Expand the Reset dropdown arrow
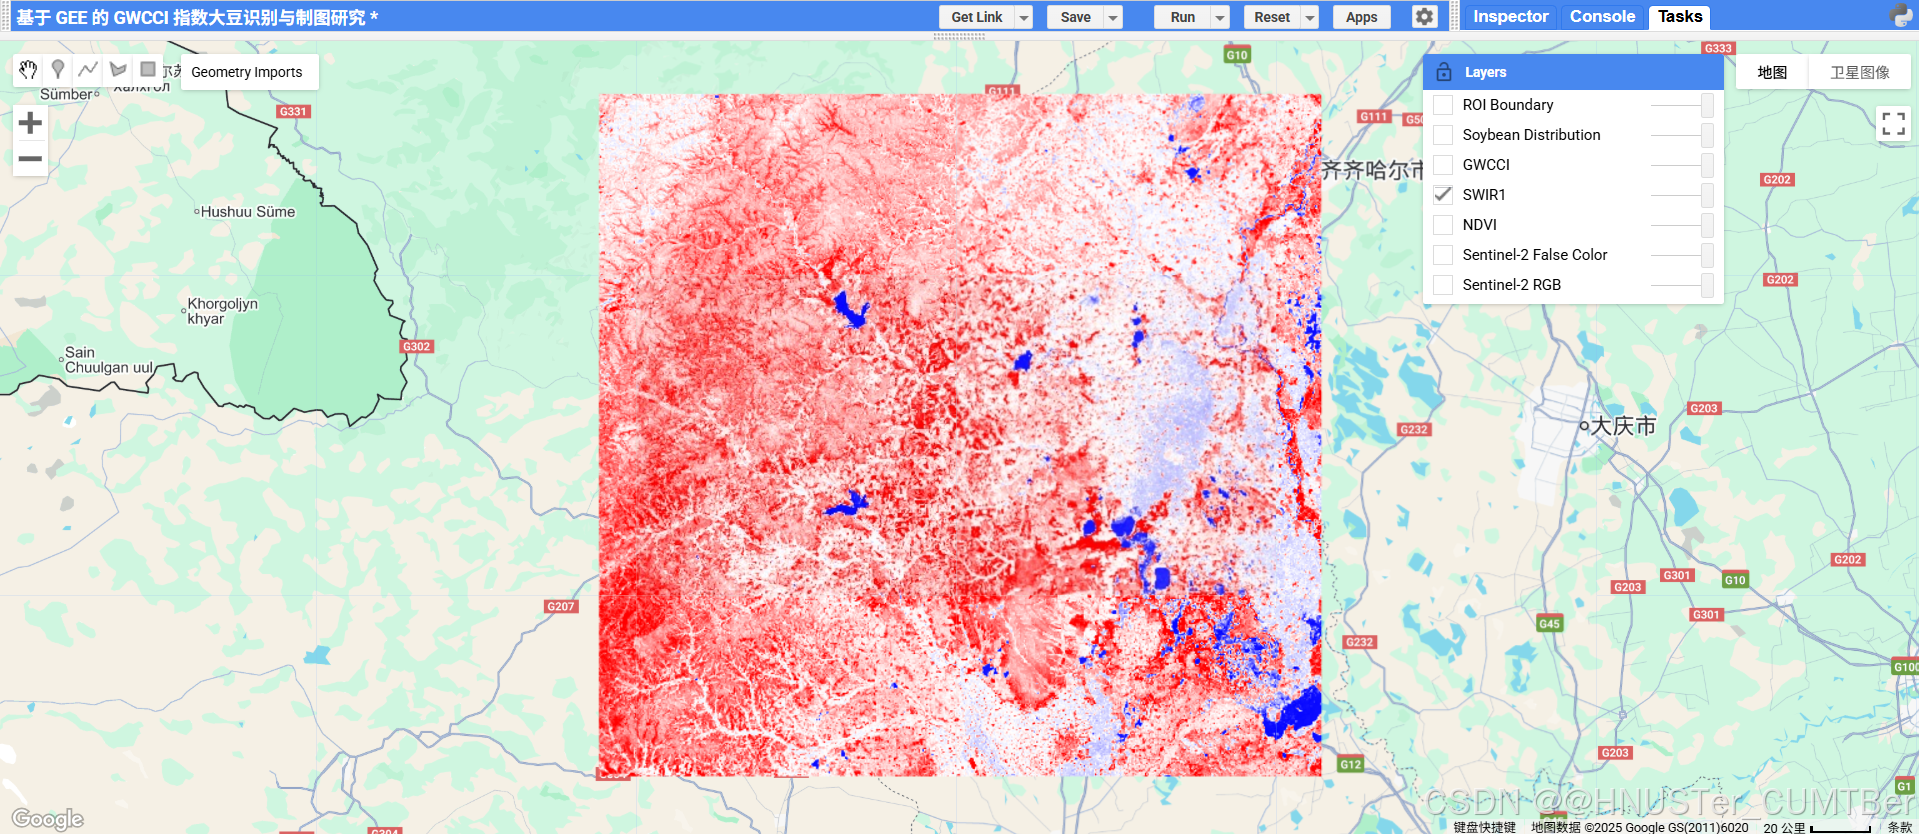Image resolution: width=1919 pixels, height=834 pixels. click(x=1310, y=17)
